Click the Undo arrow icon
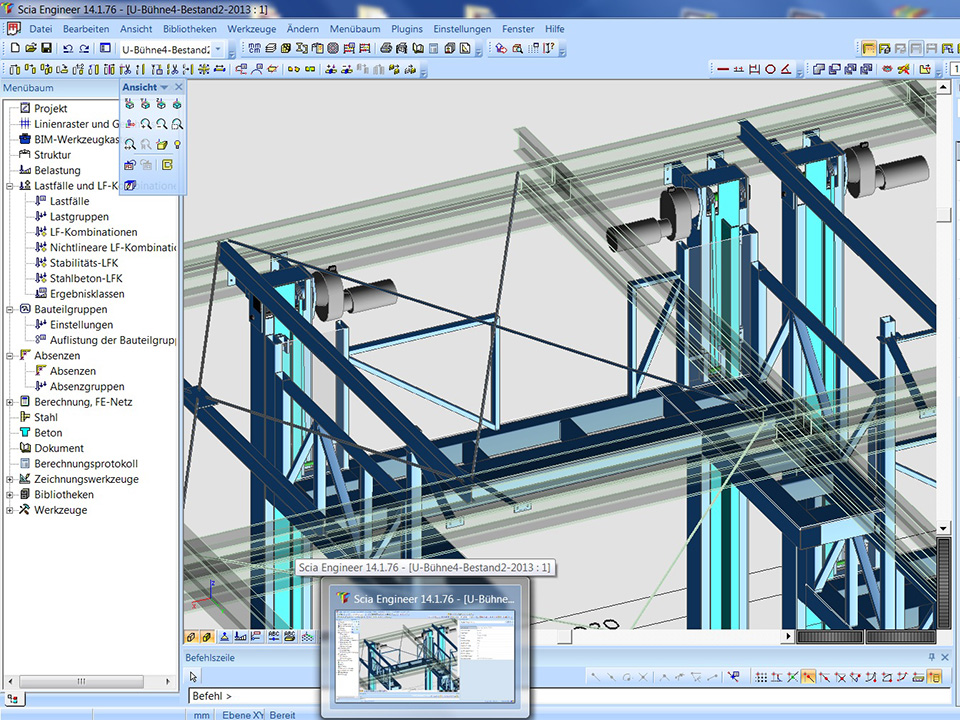This screenshot has height=720, width=960. click(x=68, y=48)
